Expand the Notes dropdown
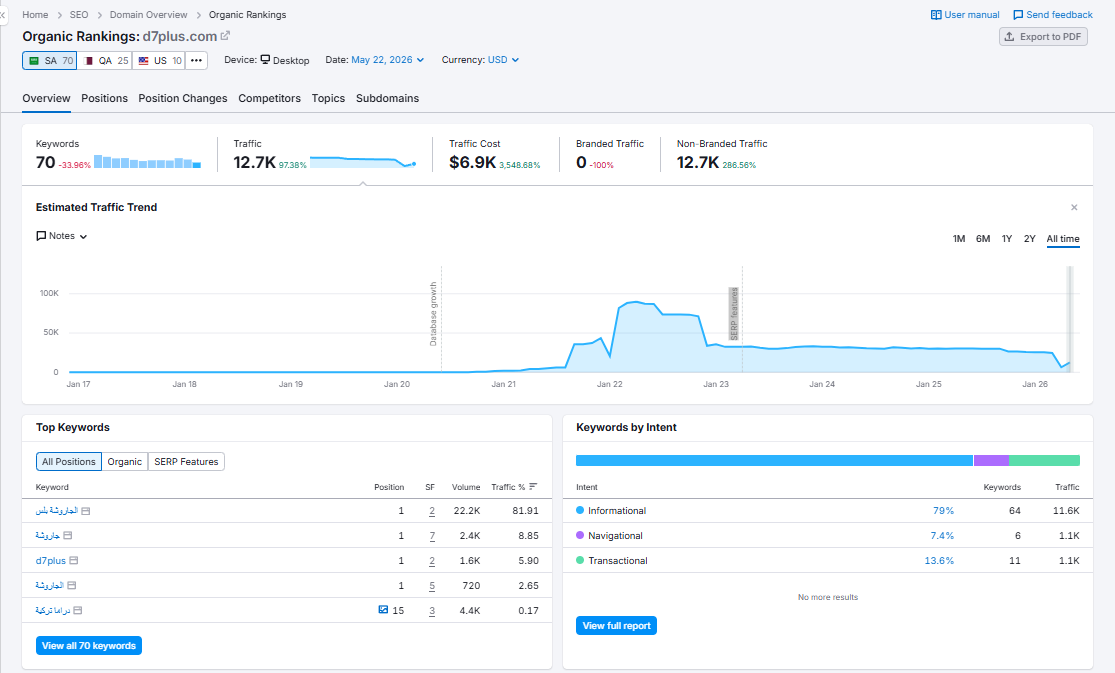The width and height of the screenshot is (1115, 673). pos(62,236)
